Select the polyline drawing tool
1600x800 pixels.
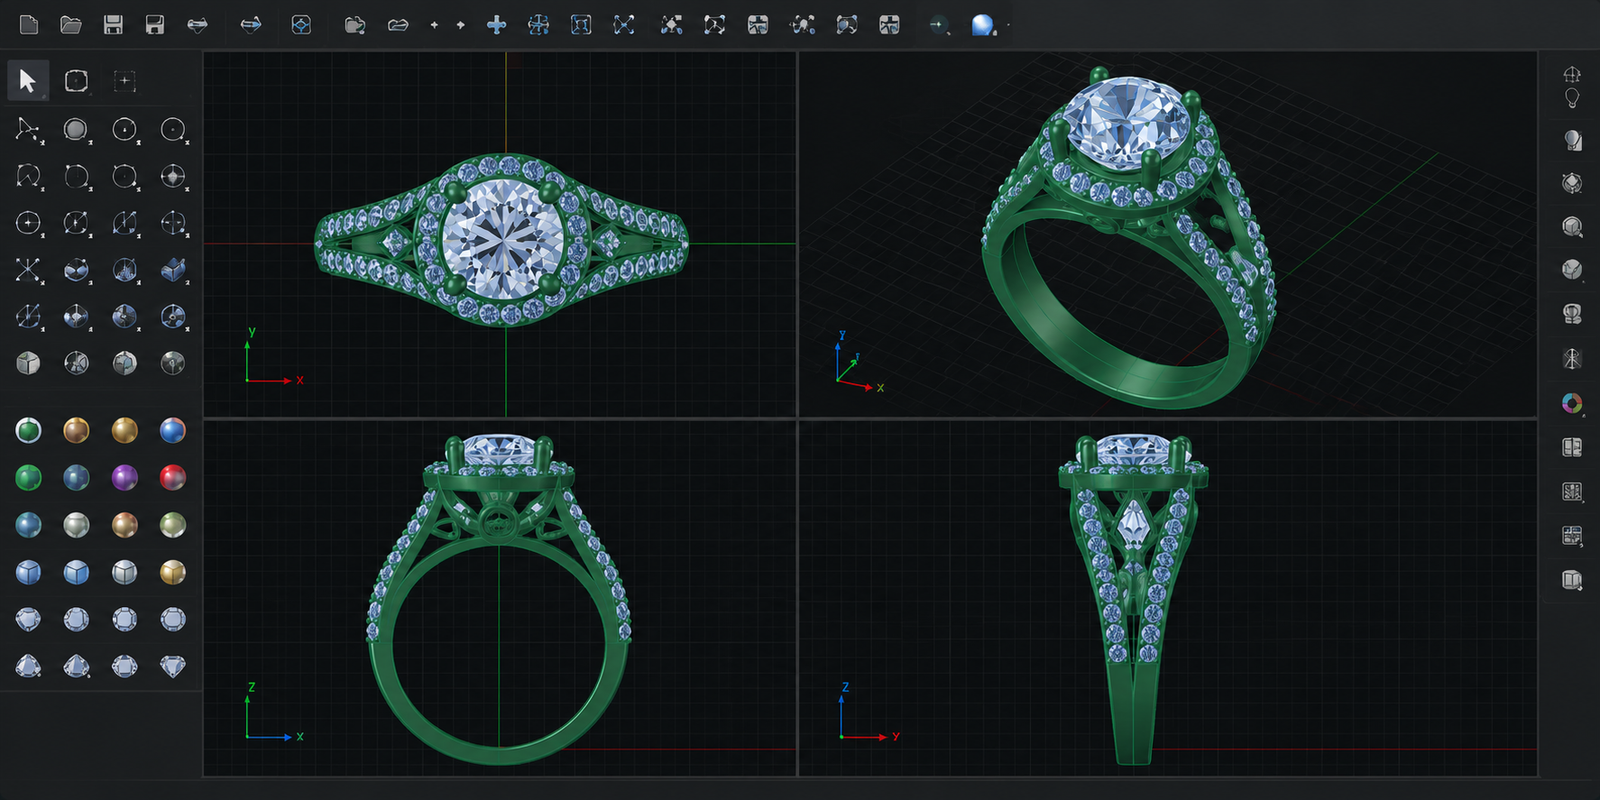click(28, 129)
